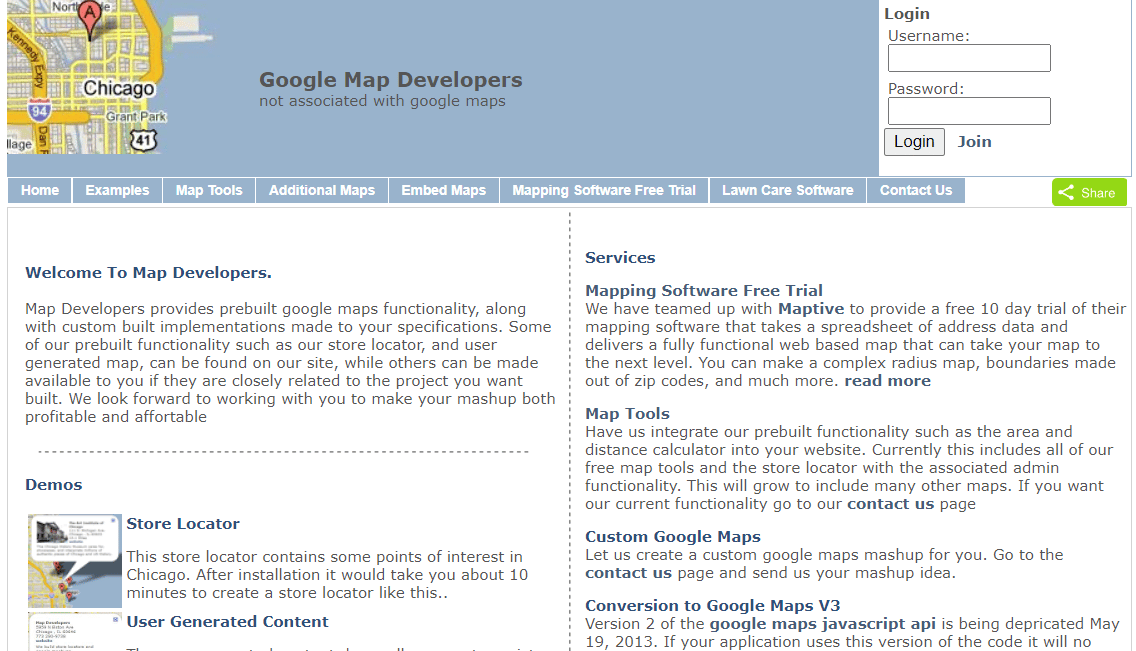Open the Store Locator demo thumbnail
1136x651 pixels.
[74, 561]
